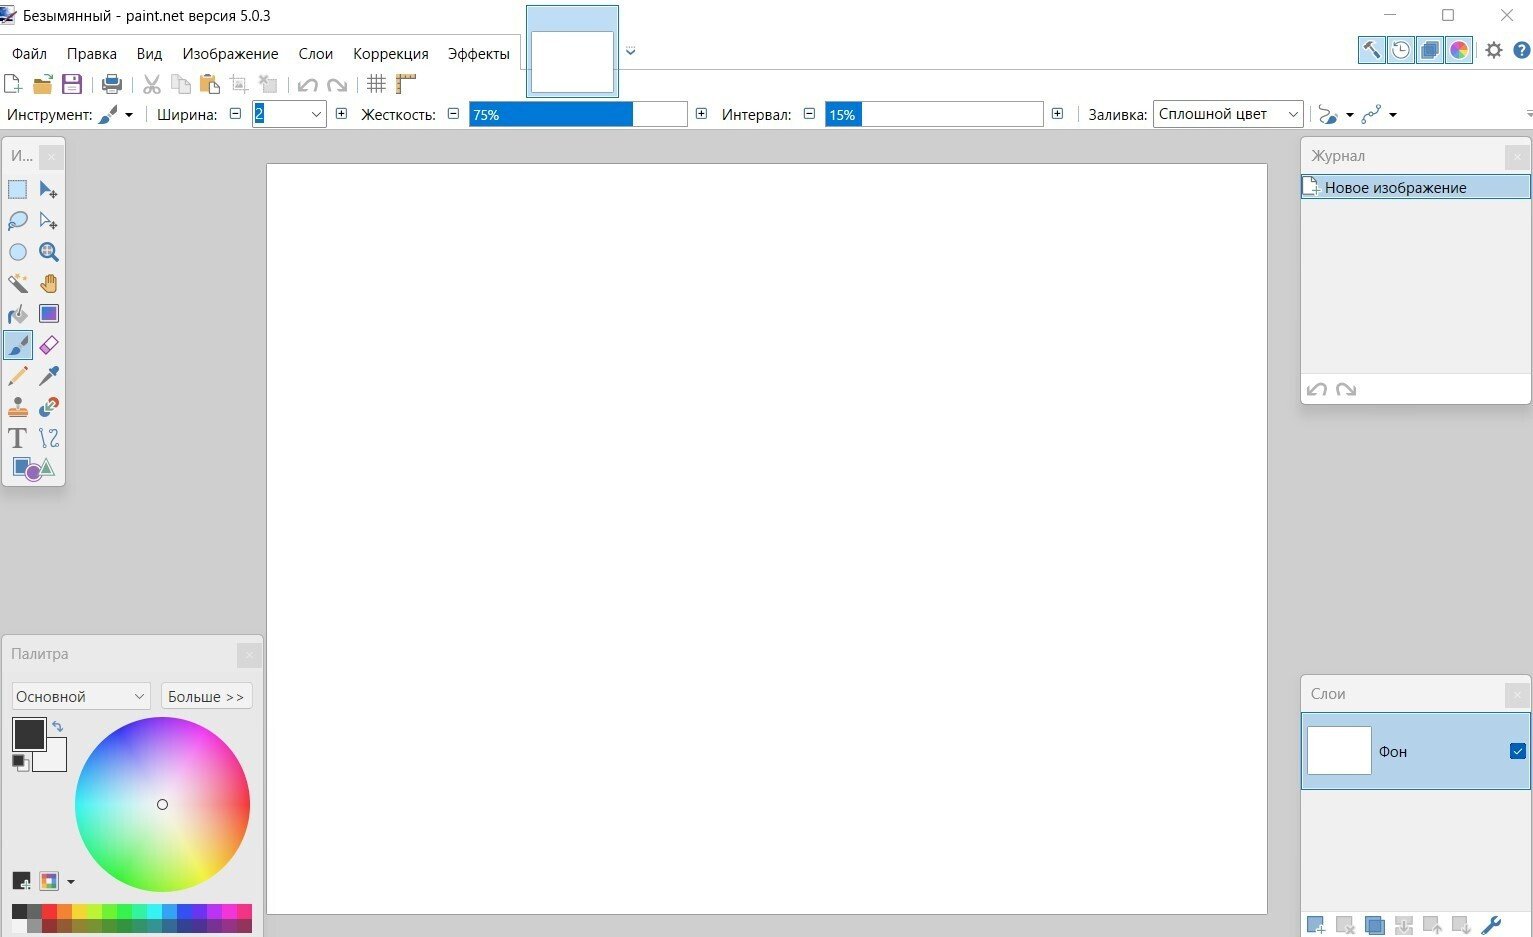Screen dimensions: 1533x937
Task: Select the Color Picker eyedropper tool
Action: click(x=48, y=376)
